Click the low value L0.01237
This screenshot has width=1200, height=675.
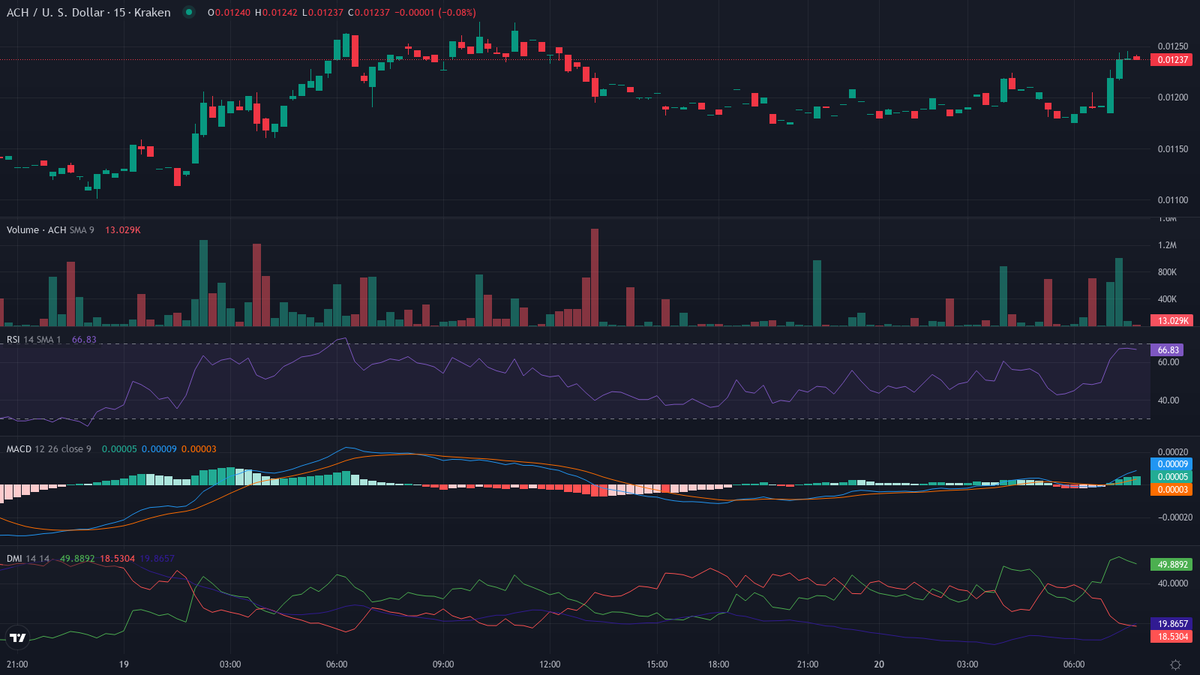tap(322, 12)
